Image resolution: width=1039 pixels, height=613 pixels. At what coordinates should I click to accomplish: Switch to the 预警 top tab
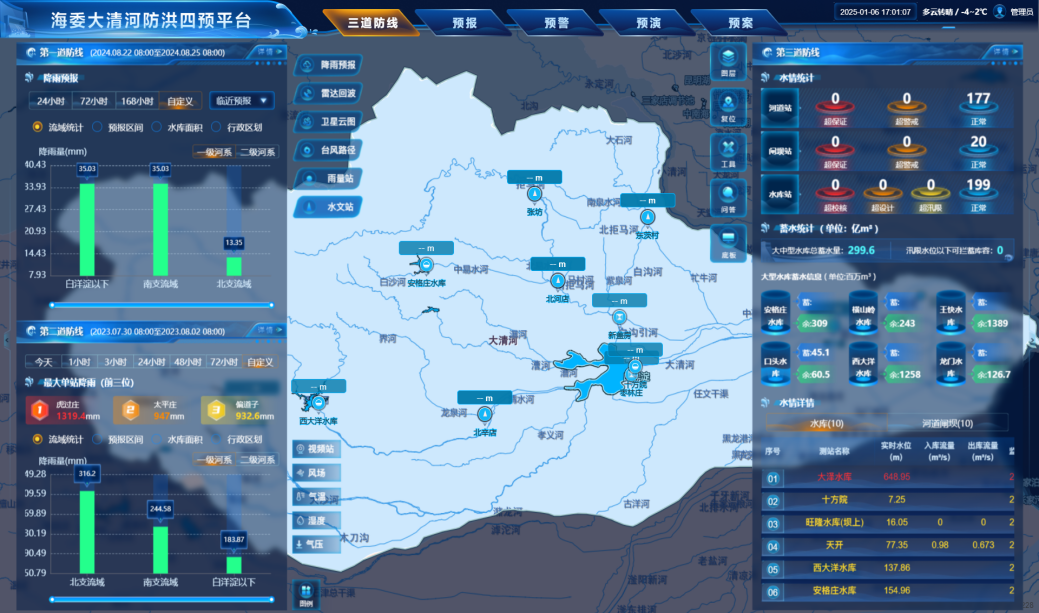(555, 21)
